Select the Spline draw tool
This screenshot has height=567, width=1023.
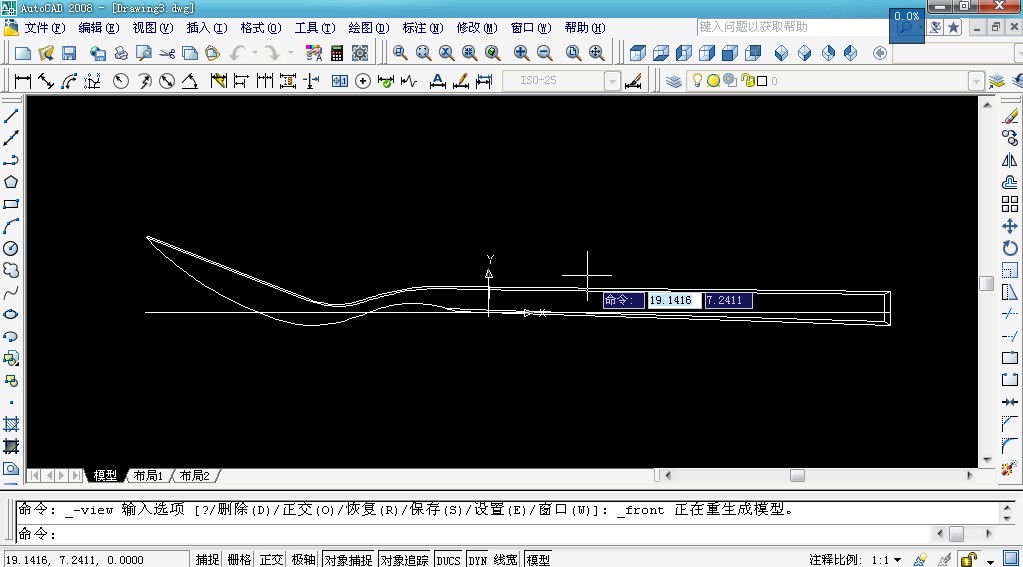(11, 292)
